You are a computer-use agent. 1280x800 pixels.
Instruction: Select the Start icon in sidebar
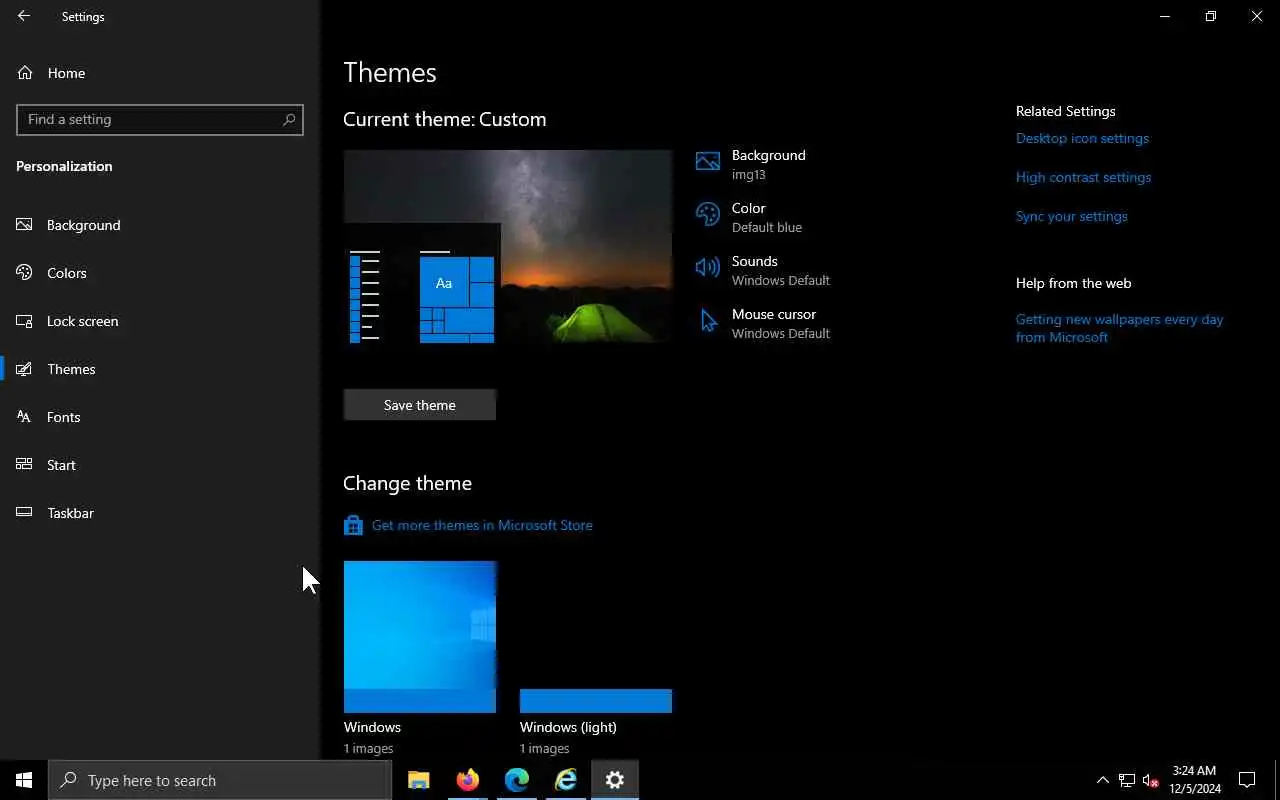[x=25, y=465]
